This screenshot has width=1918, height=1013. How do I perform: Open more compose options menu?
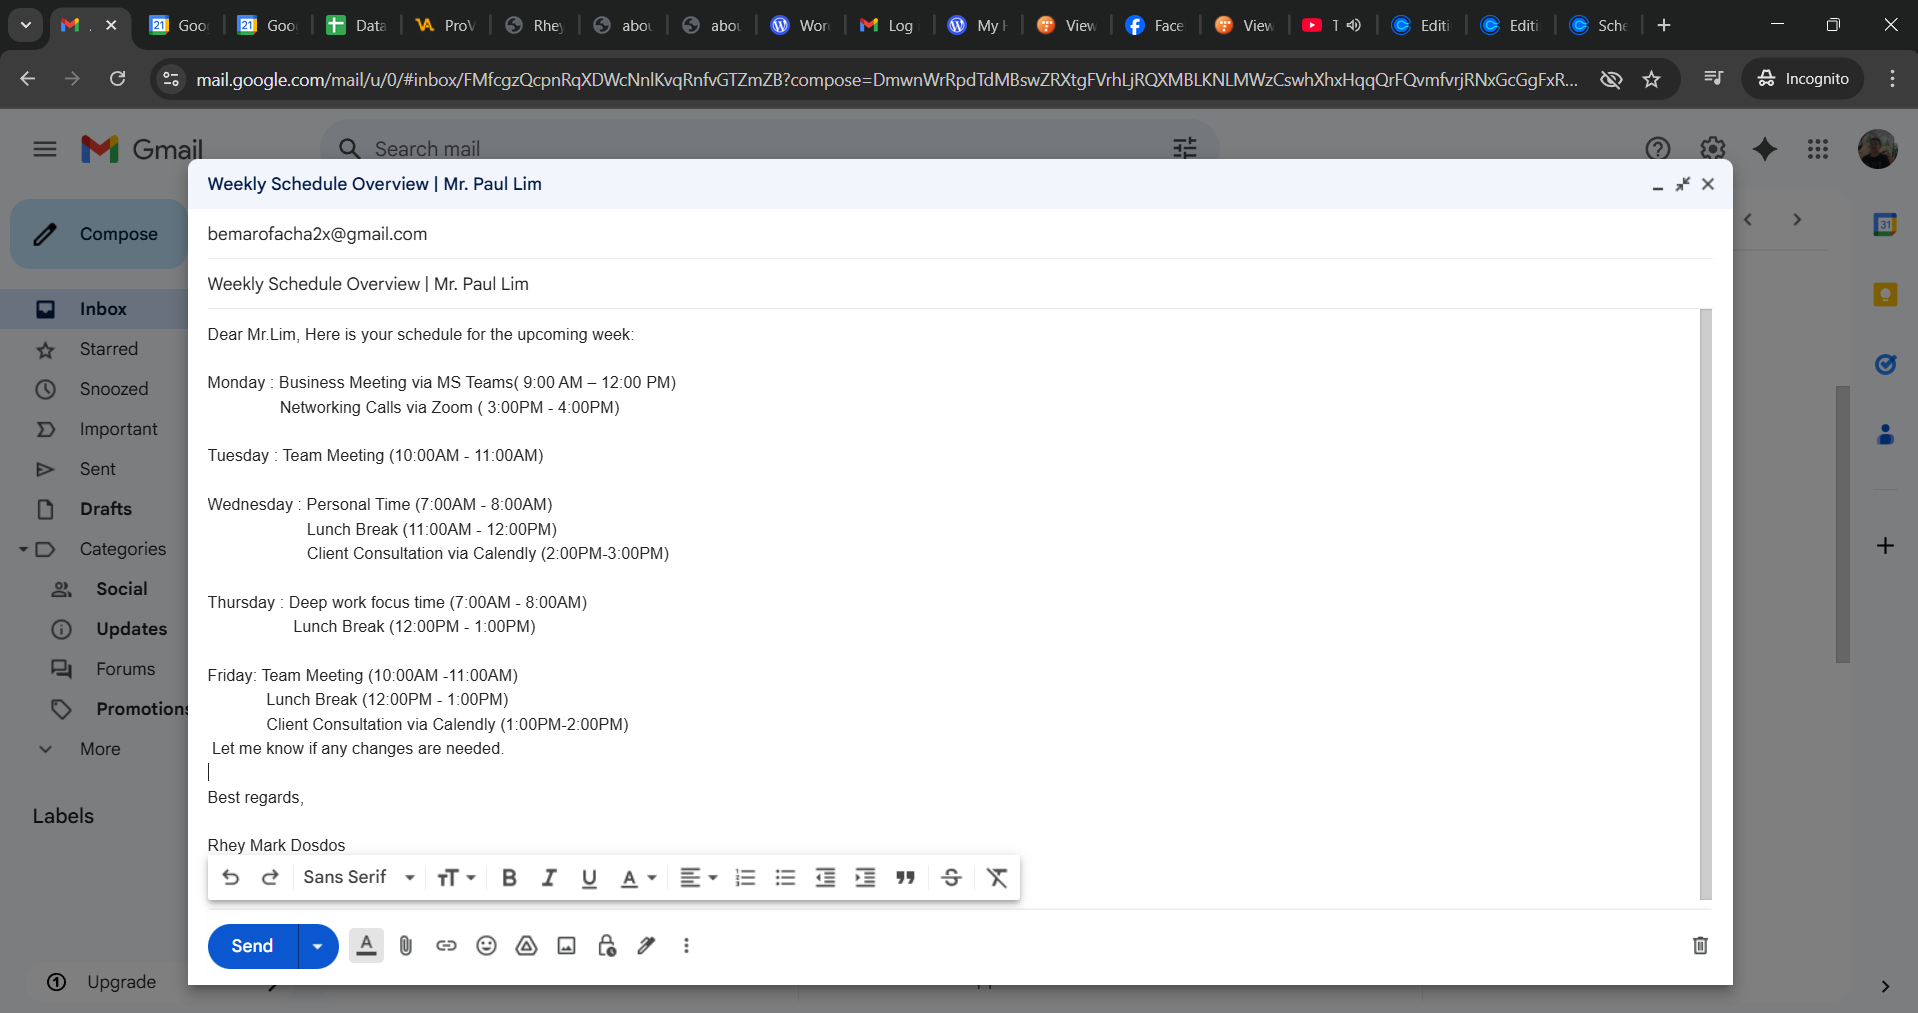(686, 945)
